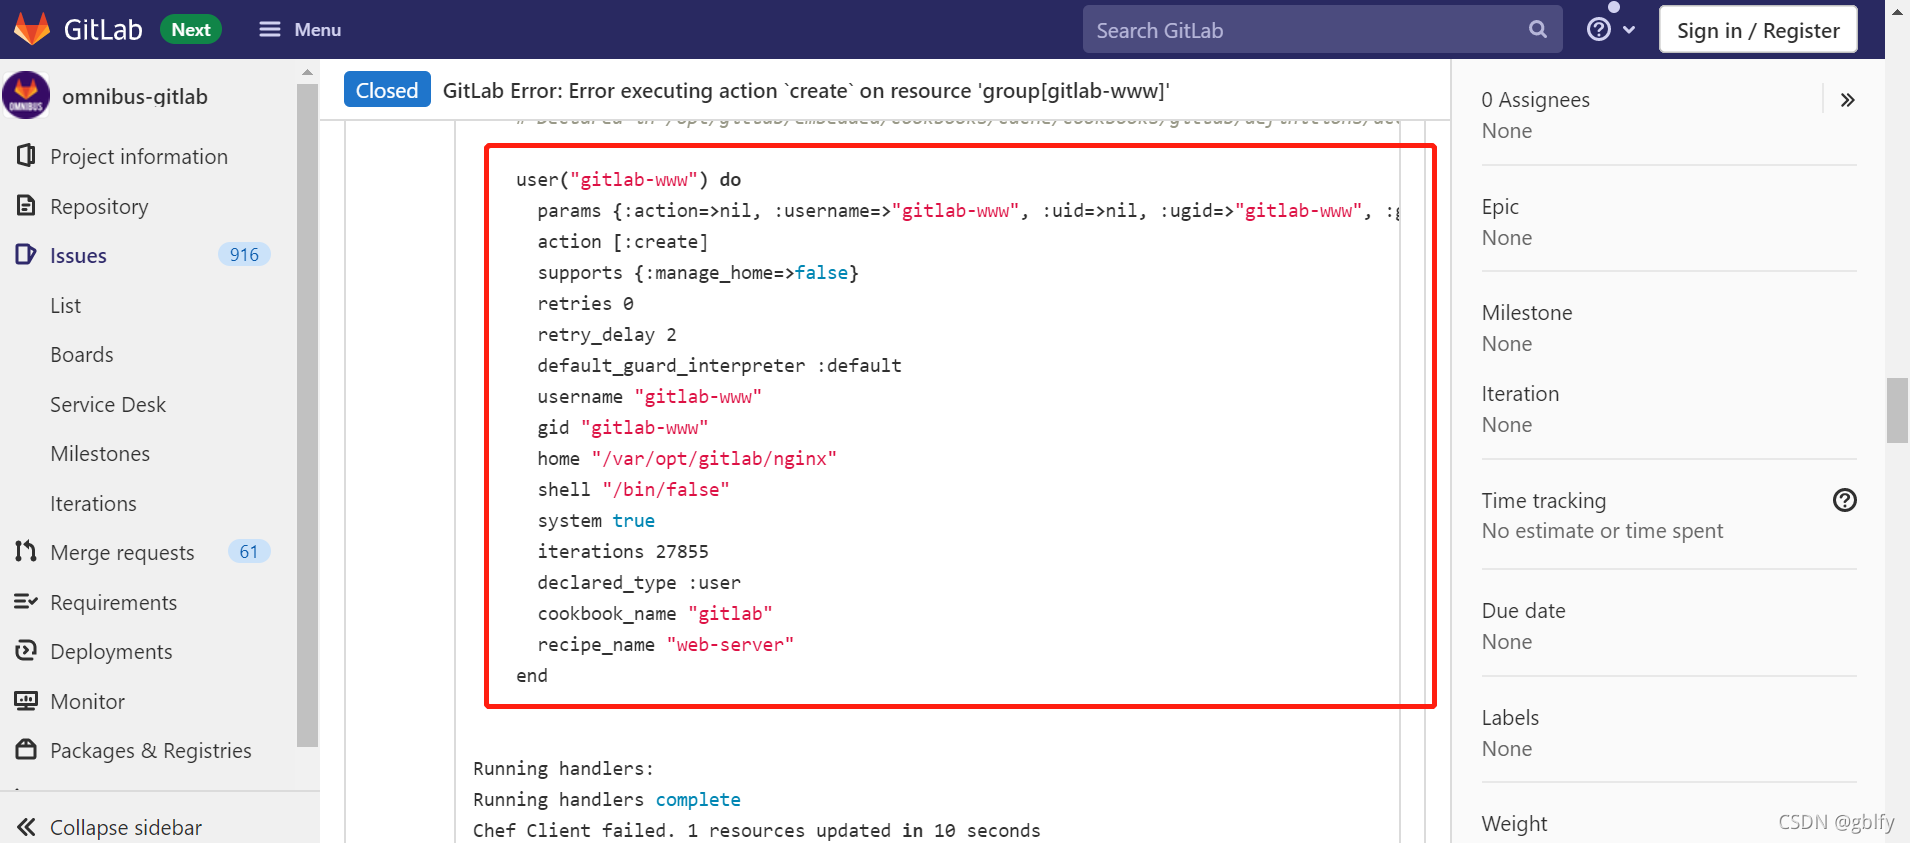Click the page vertical scrollbar thumb
This screenshot has height=843, width=1910.
click(1897, 410)
